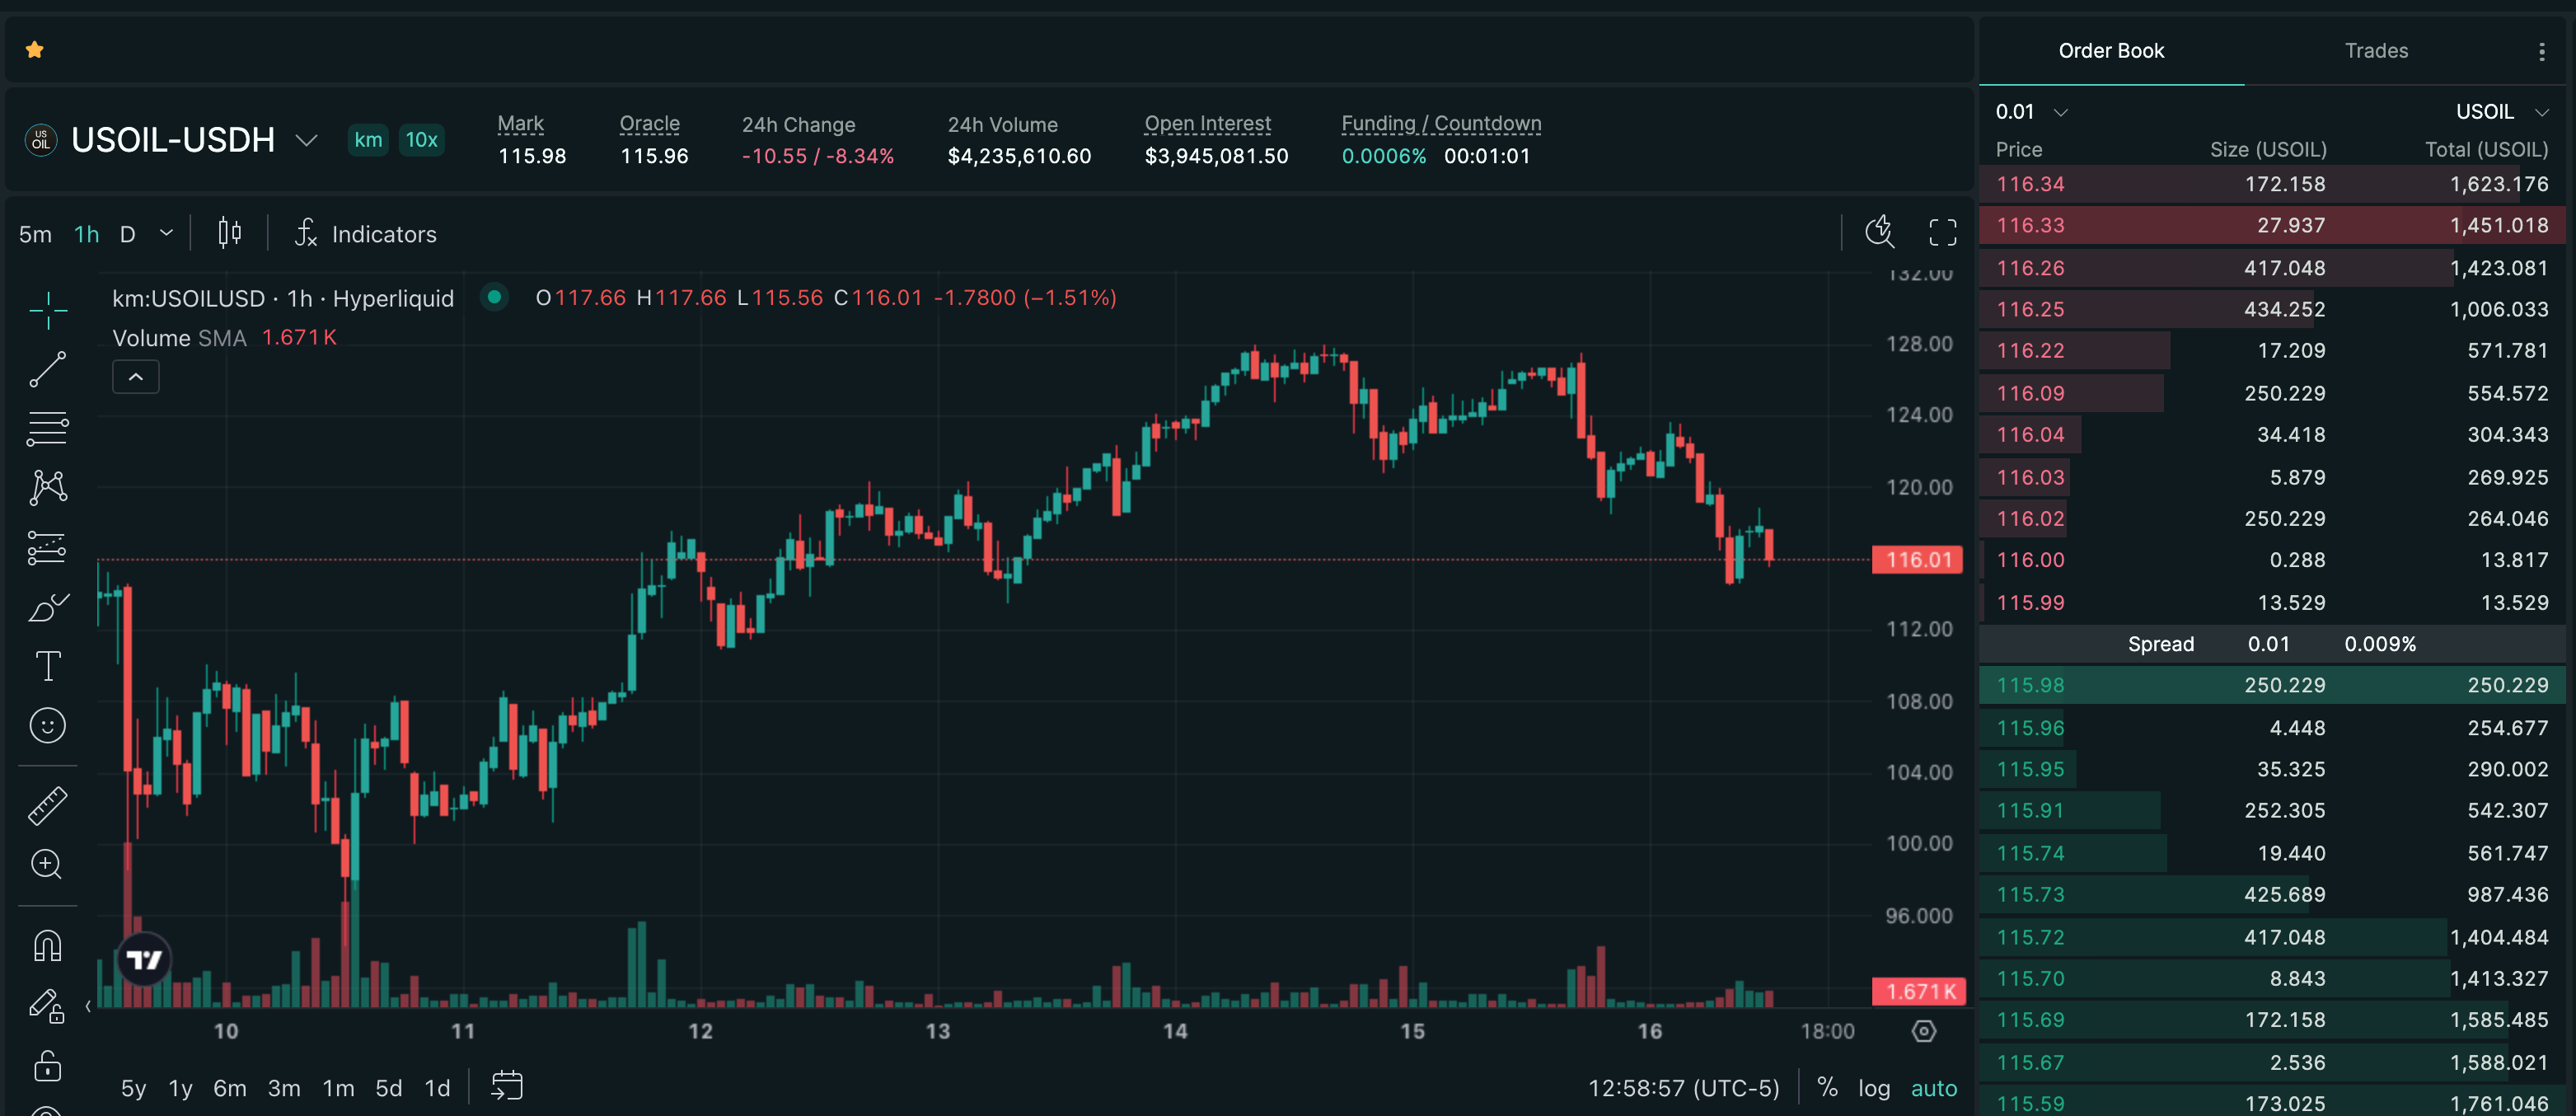Activate the ruler measure tool

47,805
